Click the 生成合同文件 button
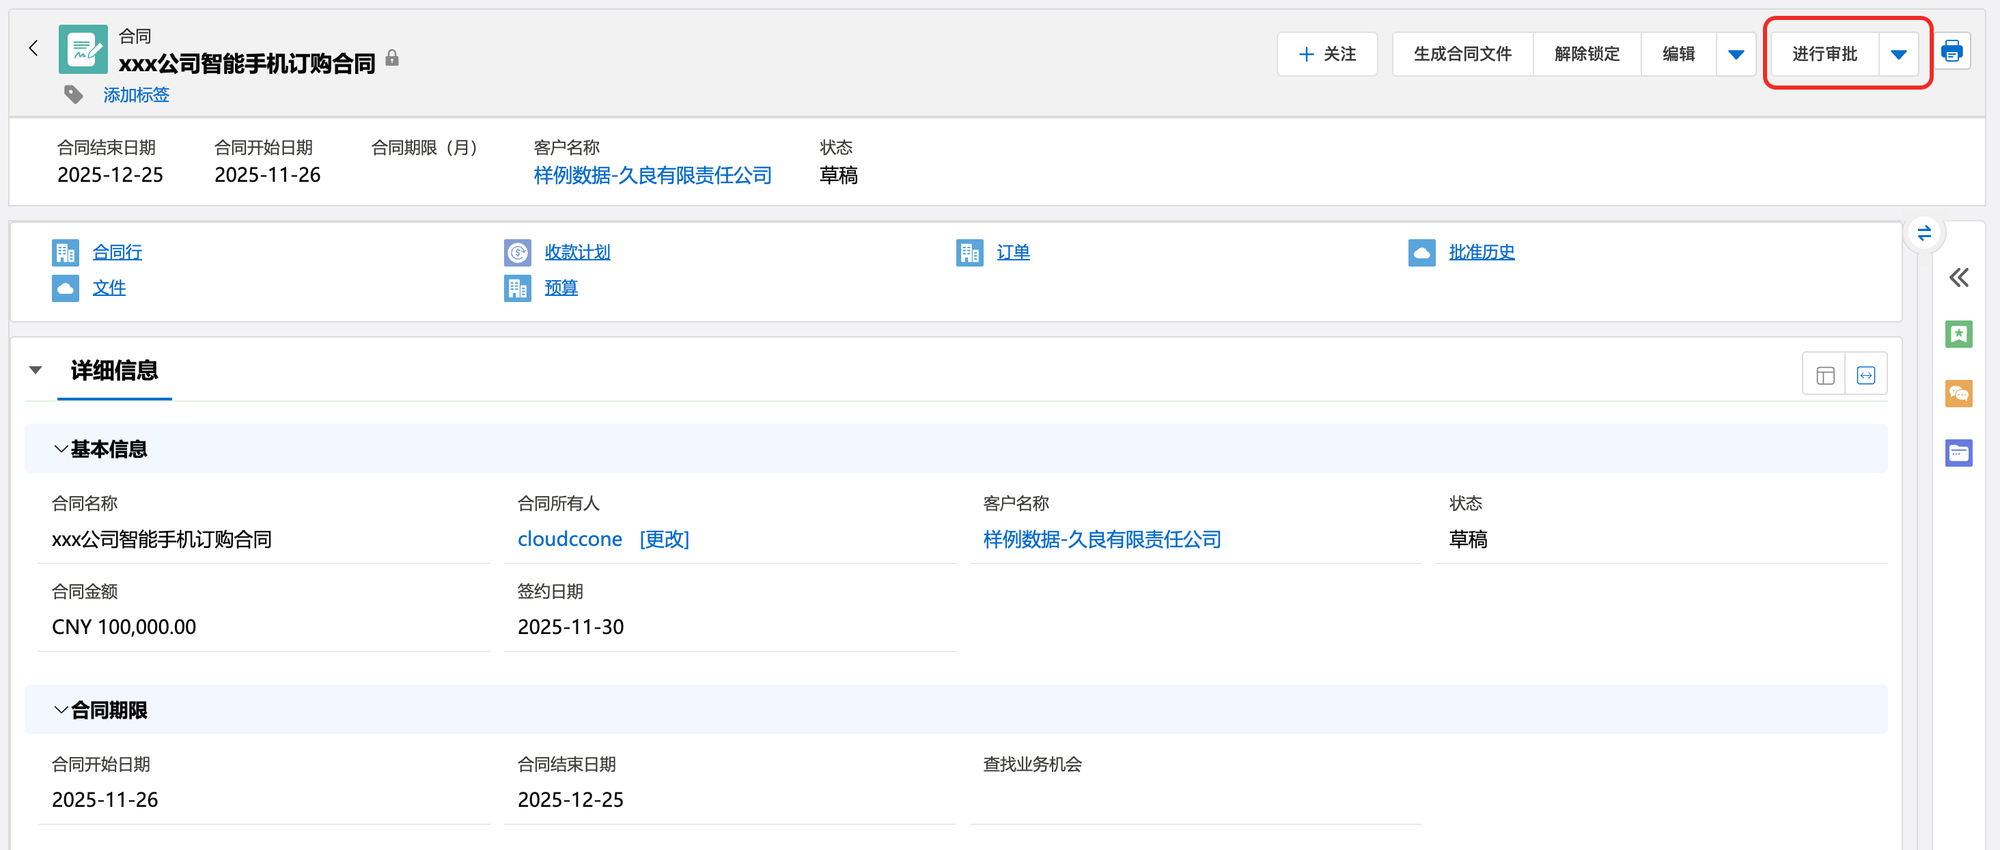2000x850 pixels. click(1462, 54)
